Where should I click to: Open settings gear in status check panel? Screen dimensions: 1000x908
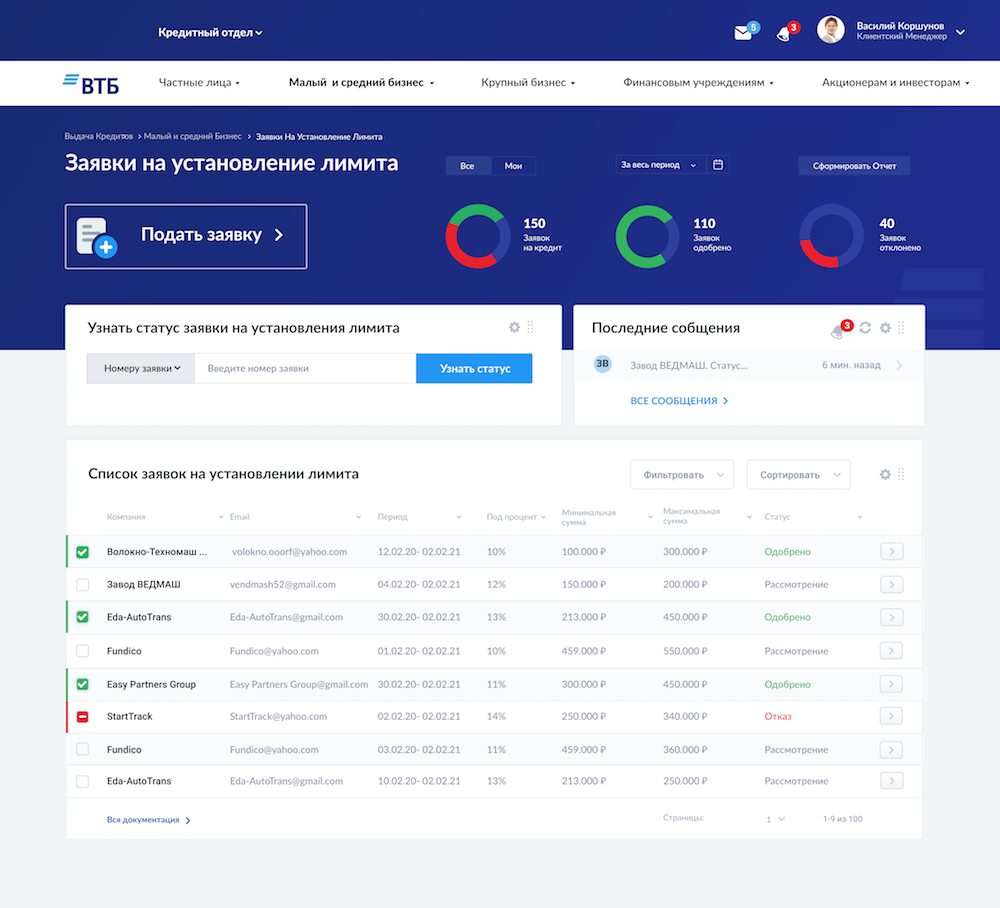click(514, 327)
